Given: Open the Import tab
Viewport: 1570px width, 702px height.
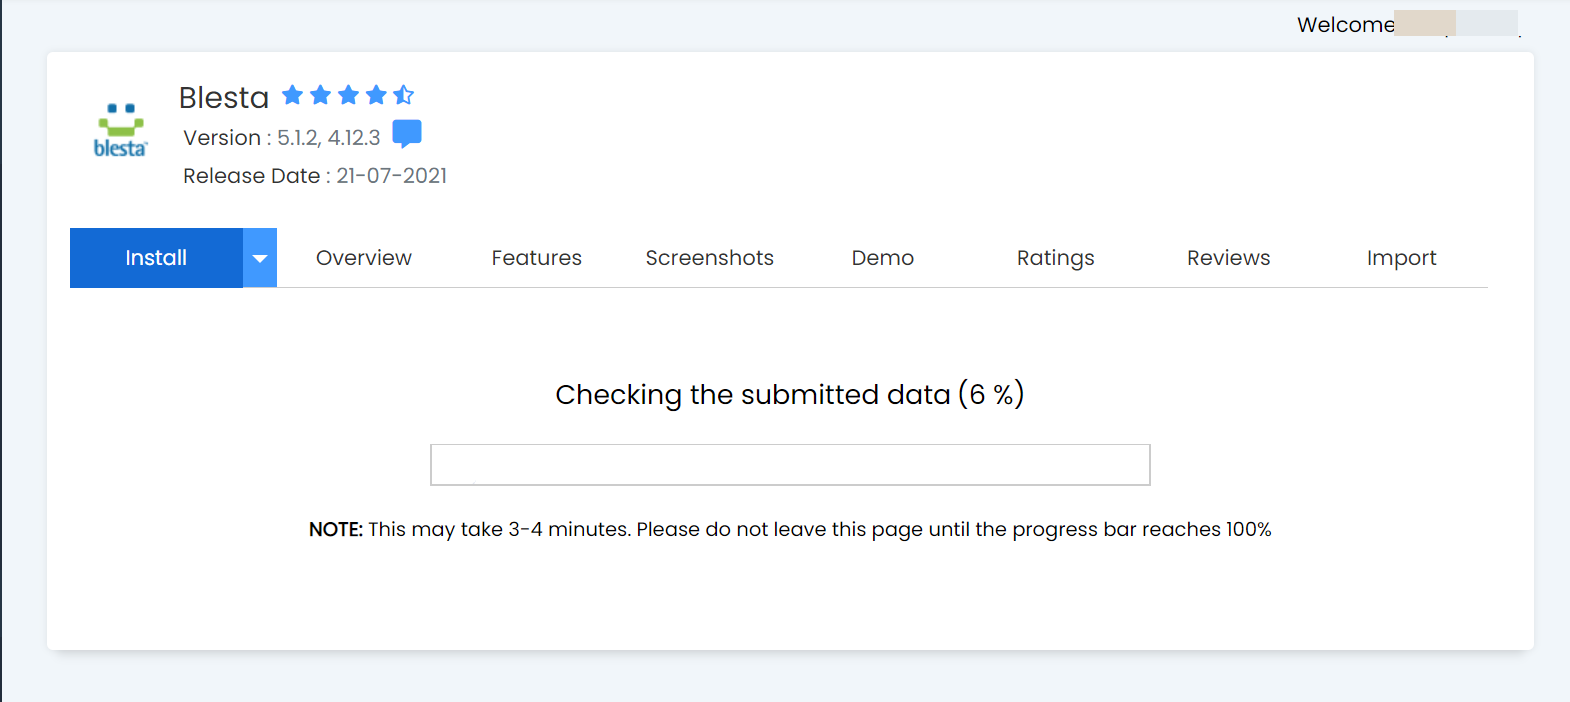Looking at the screenshot, I should click(x=1401, y=258).
